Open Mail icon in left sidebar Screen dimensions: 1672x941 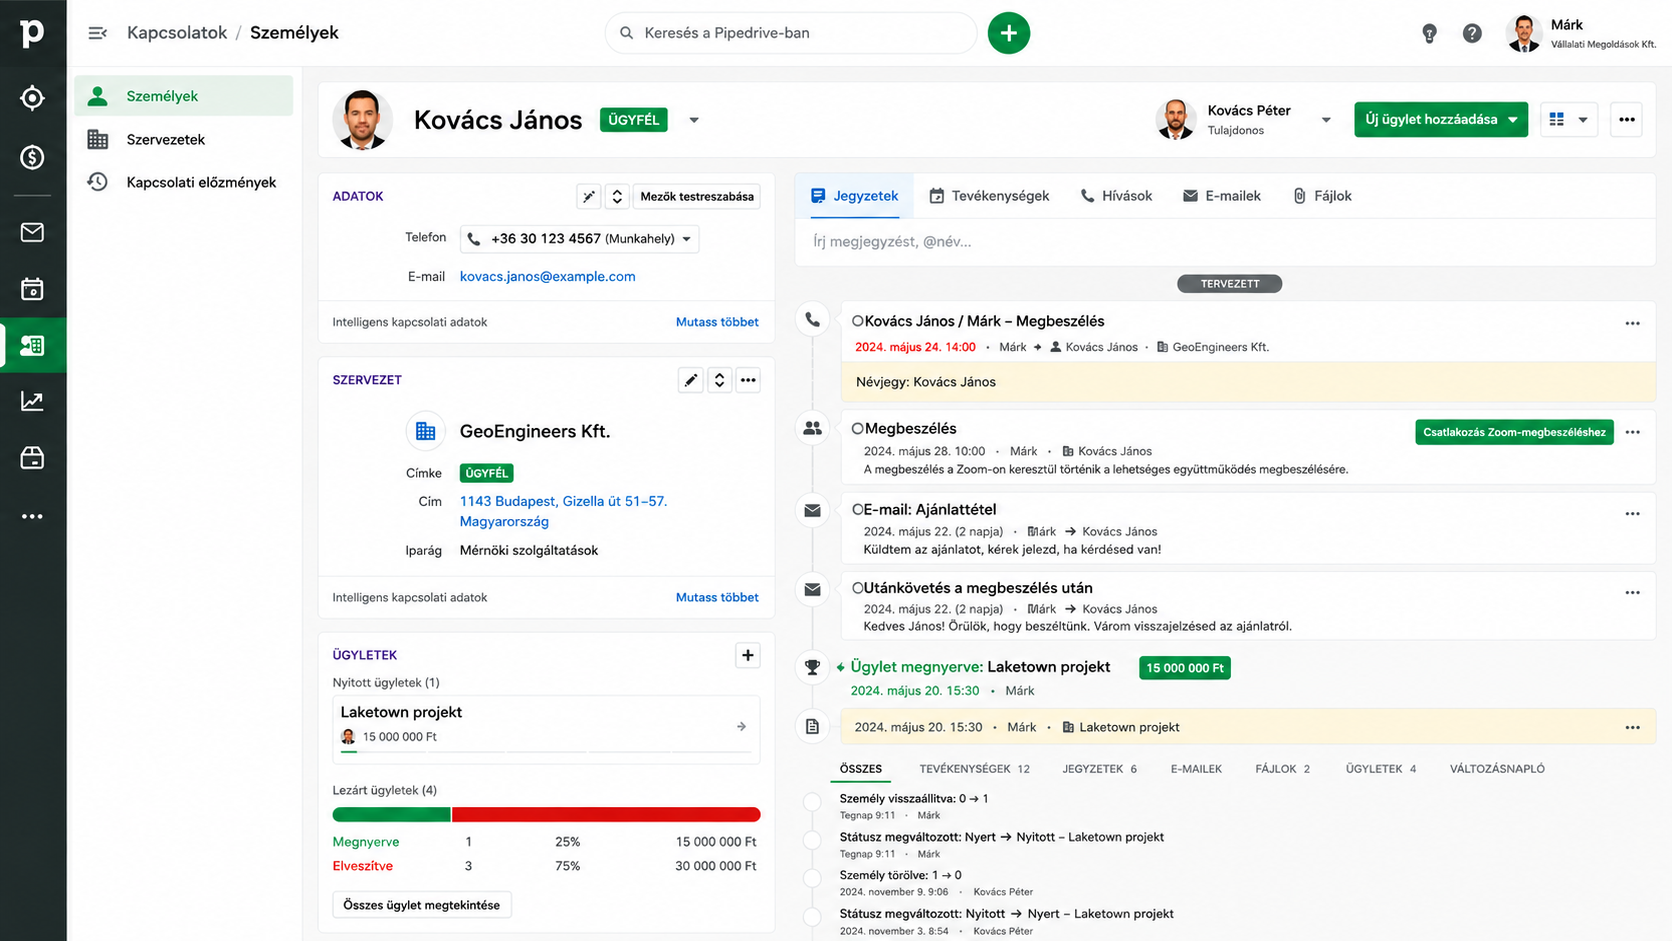(32, 232)
